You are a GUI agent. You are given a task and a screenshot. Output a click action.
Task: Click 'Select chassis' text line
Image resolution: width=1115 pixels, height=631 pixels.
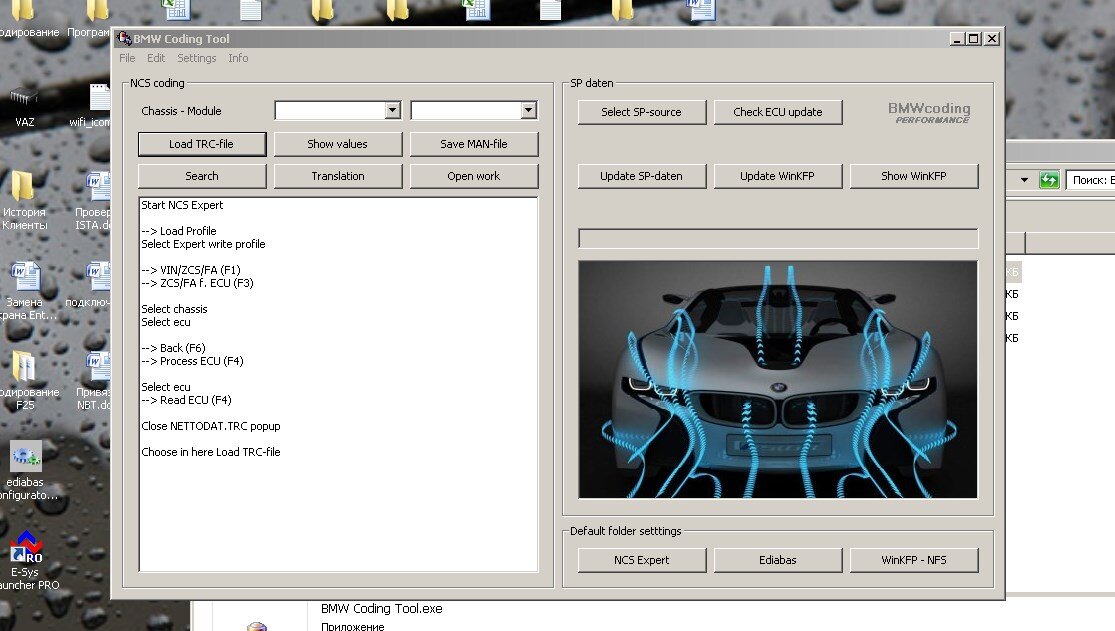tap(174, 309)
